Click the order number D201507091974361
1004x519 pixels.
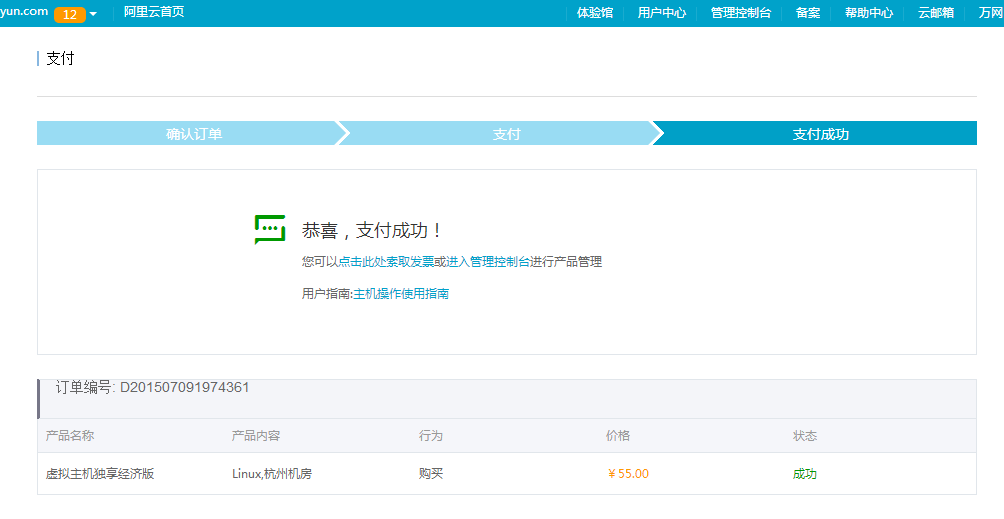point(184,387)
